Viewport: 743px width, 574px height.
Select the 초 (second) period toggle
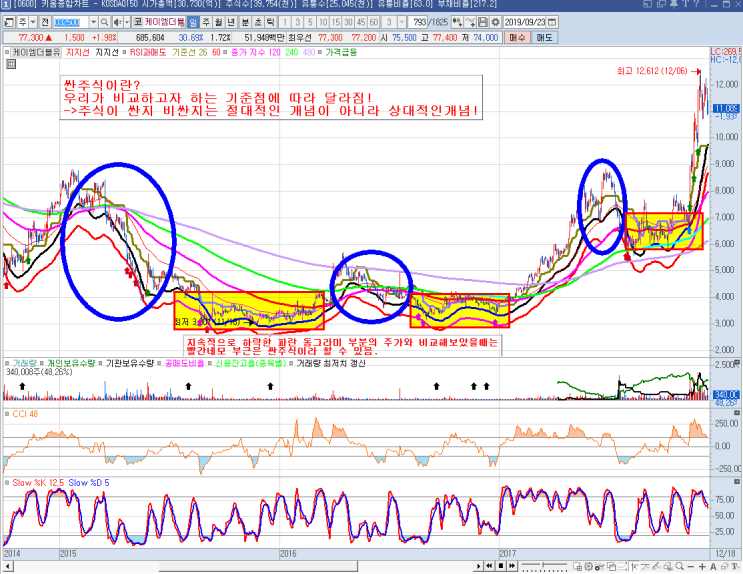258,22
